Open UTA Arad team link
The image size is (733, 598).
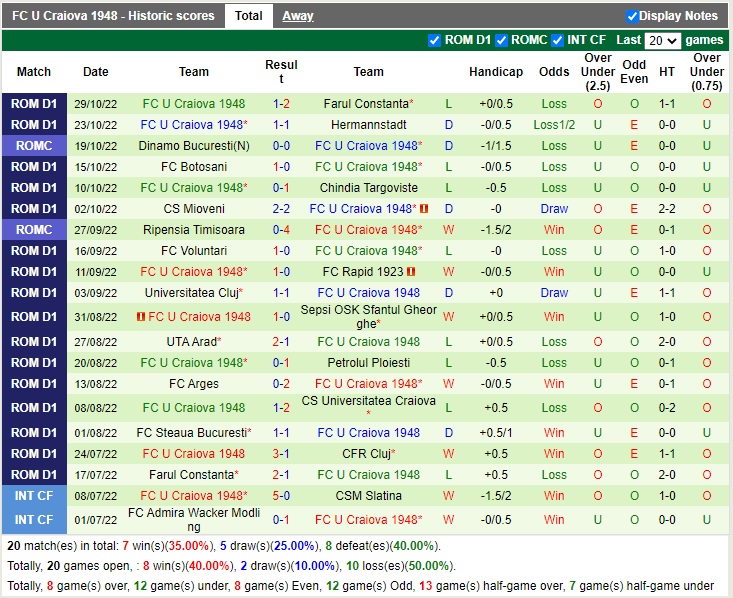coord(192,342)
